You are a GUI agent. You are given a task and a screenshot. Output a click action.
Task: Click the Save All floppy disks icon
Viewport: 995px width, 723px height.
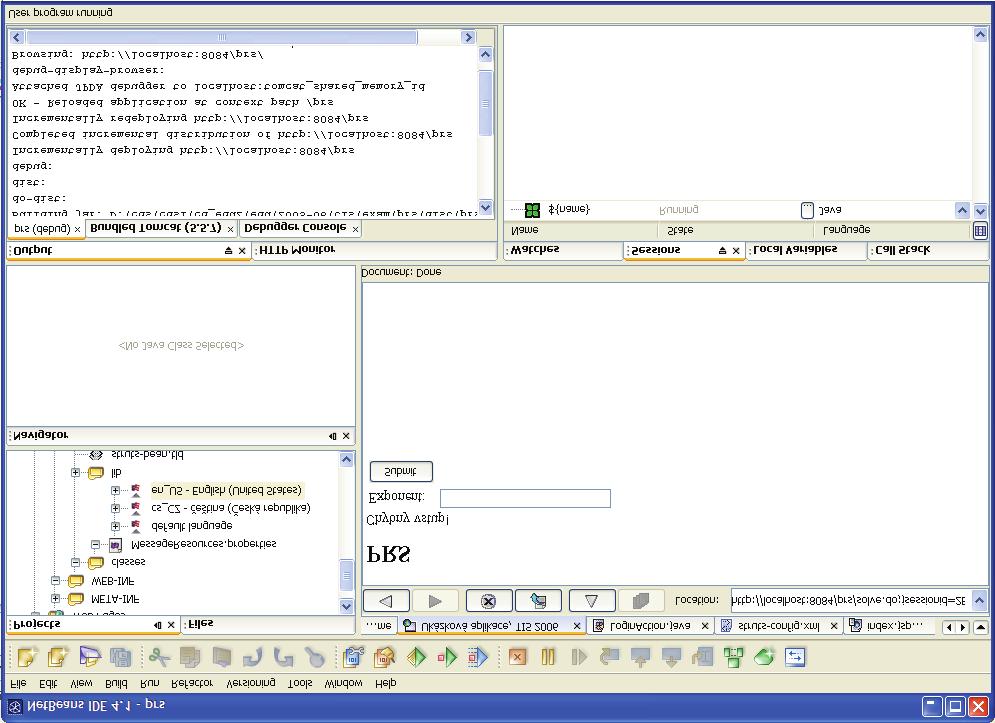[121, 656]
